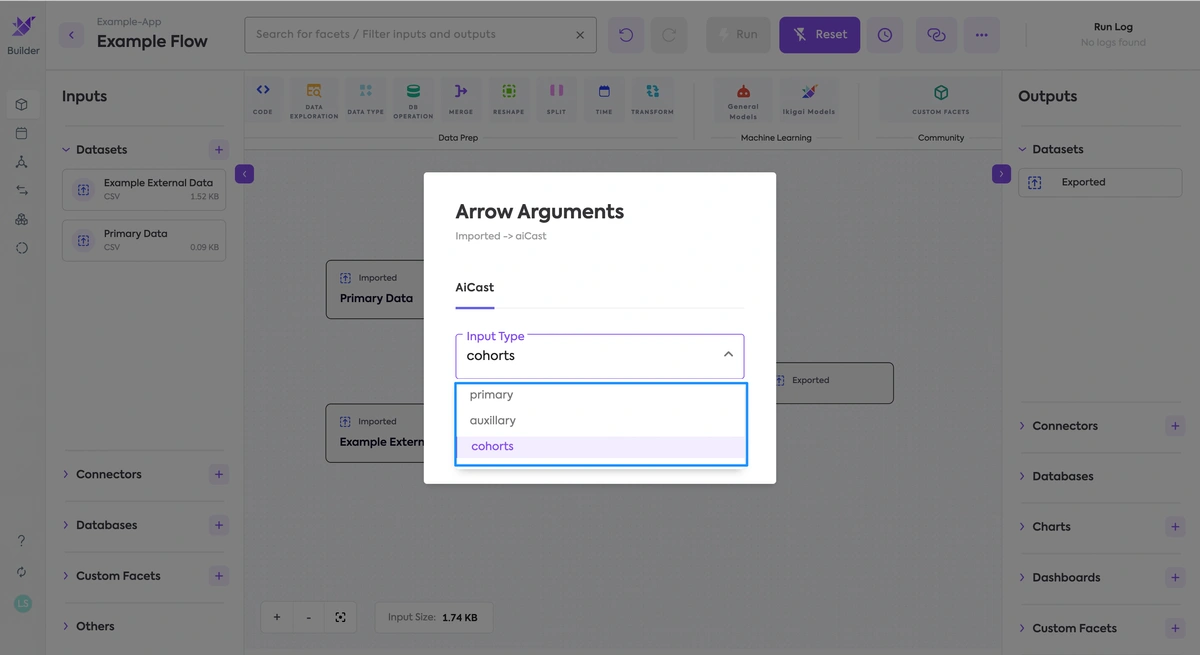Expand the Others section in Inputs
1200x655 pixels.
[67, 626]
